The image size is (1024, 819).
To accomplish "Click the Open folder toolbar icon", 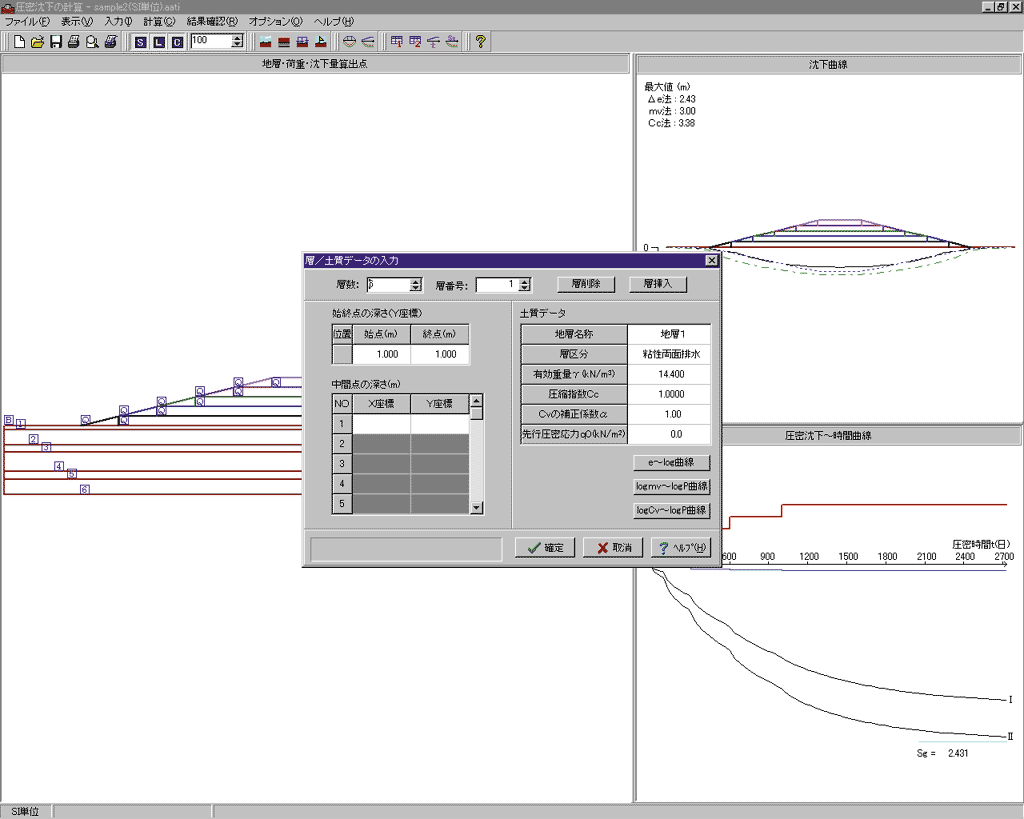I will (x=38, y=42).
